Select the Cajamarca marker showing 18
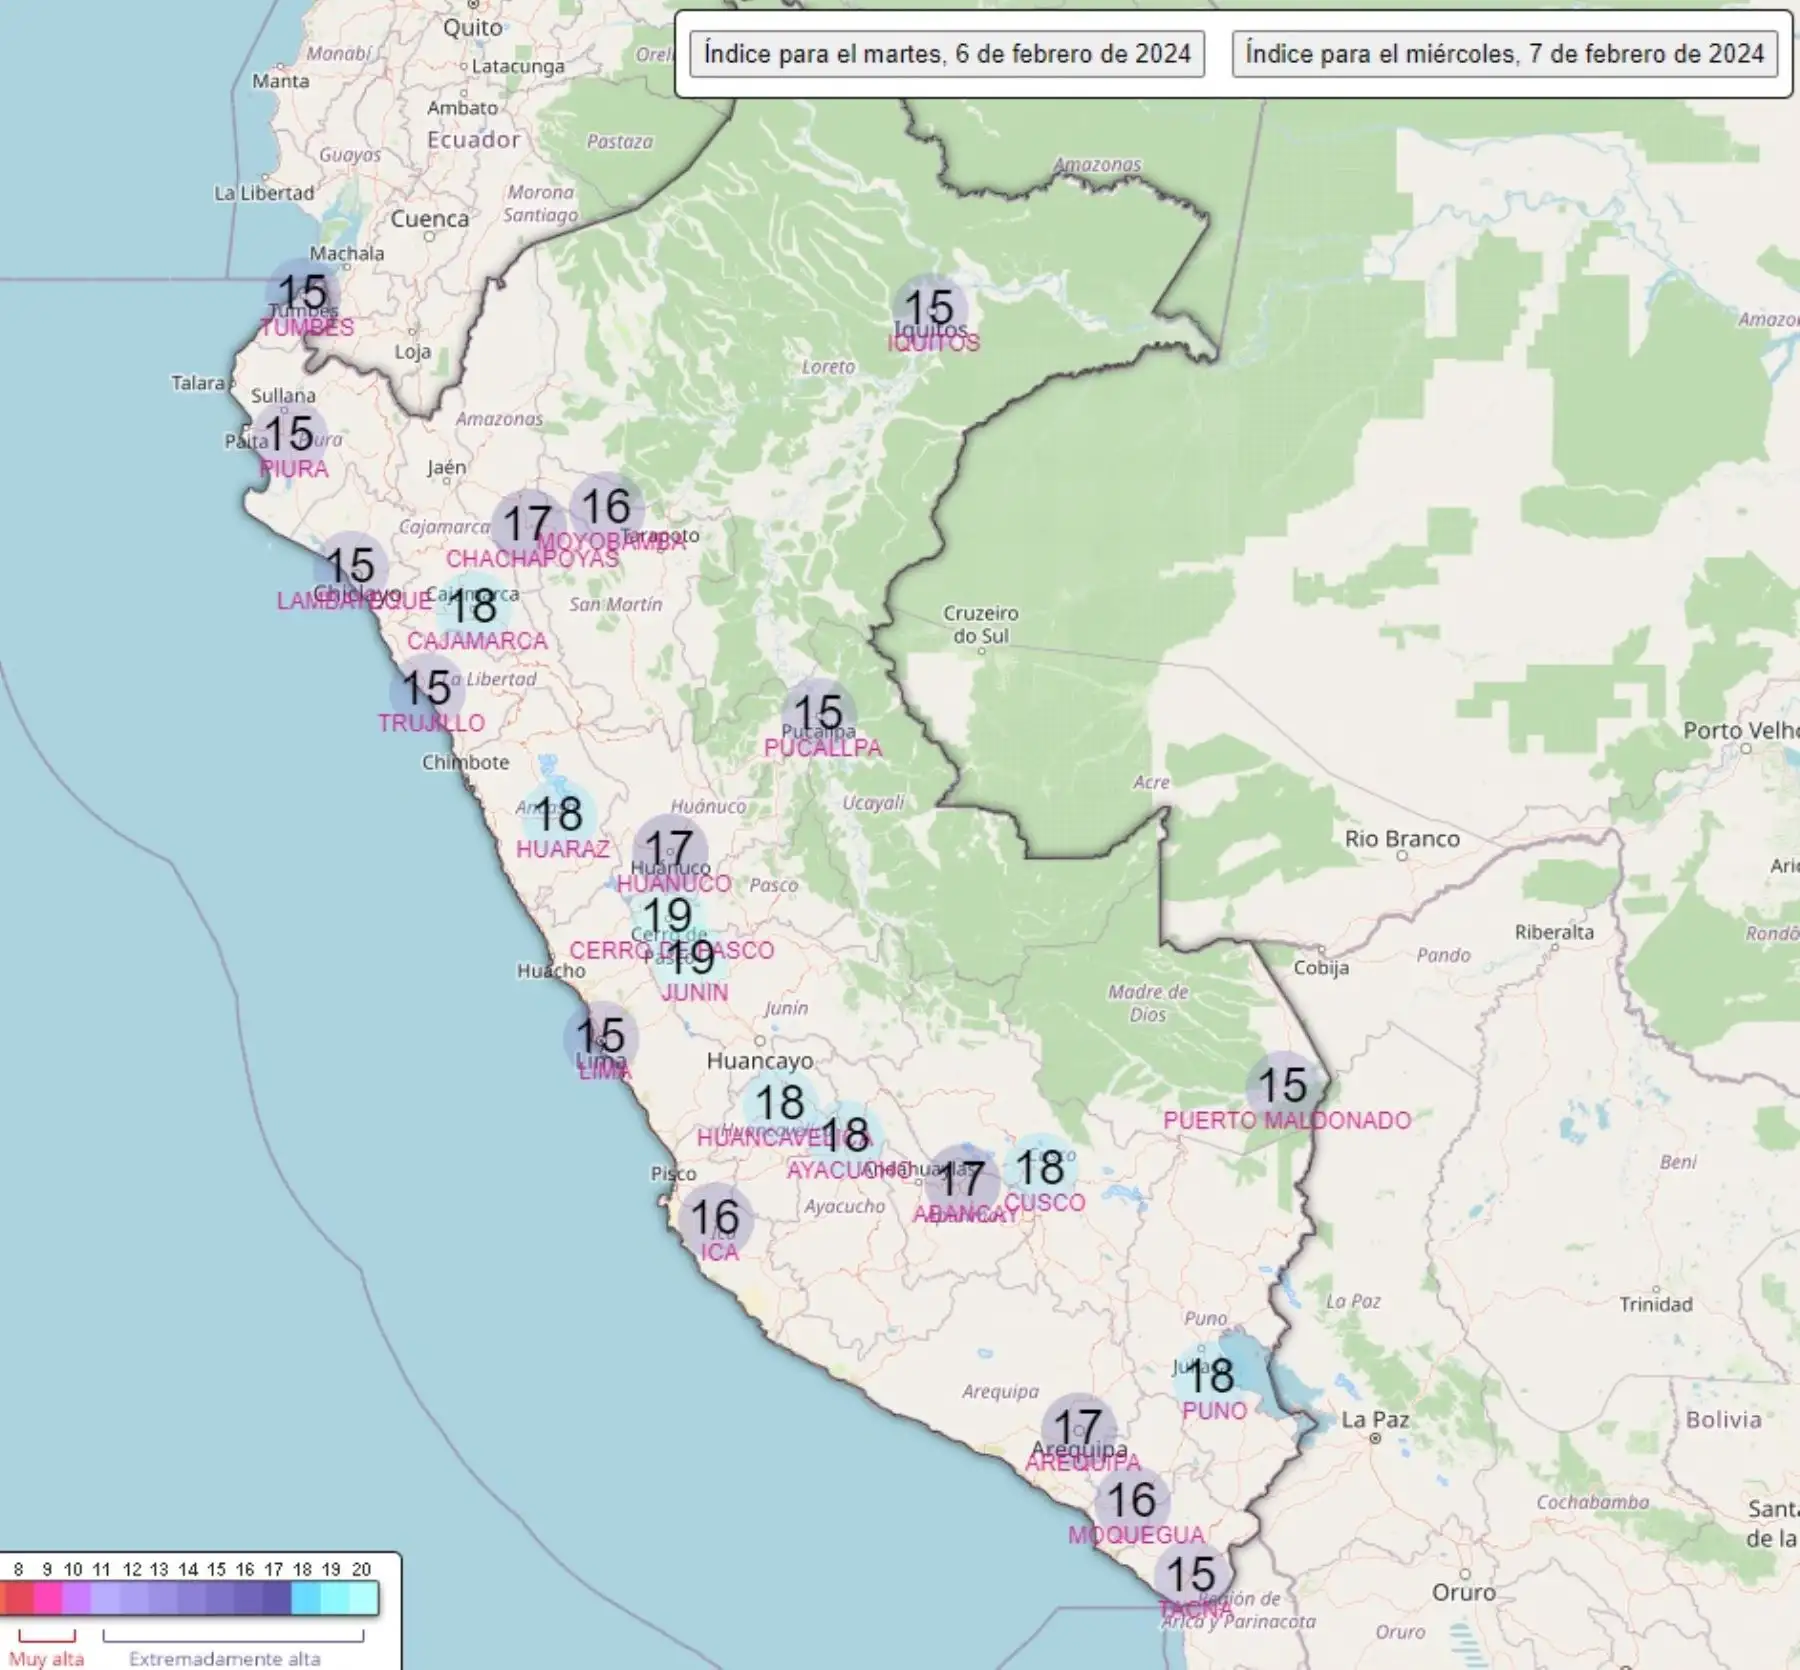 click(x=472, y=607)
